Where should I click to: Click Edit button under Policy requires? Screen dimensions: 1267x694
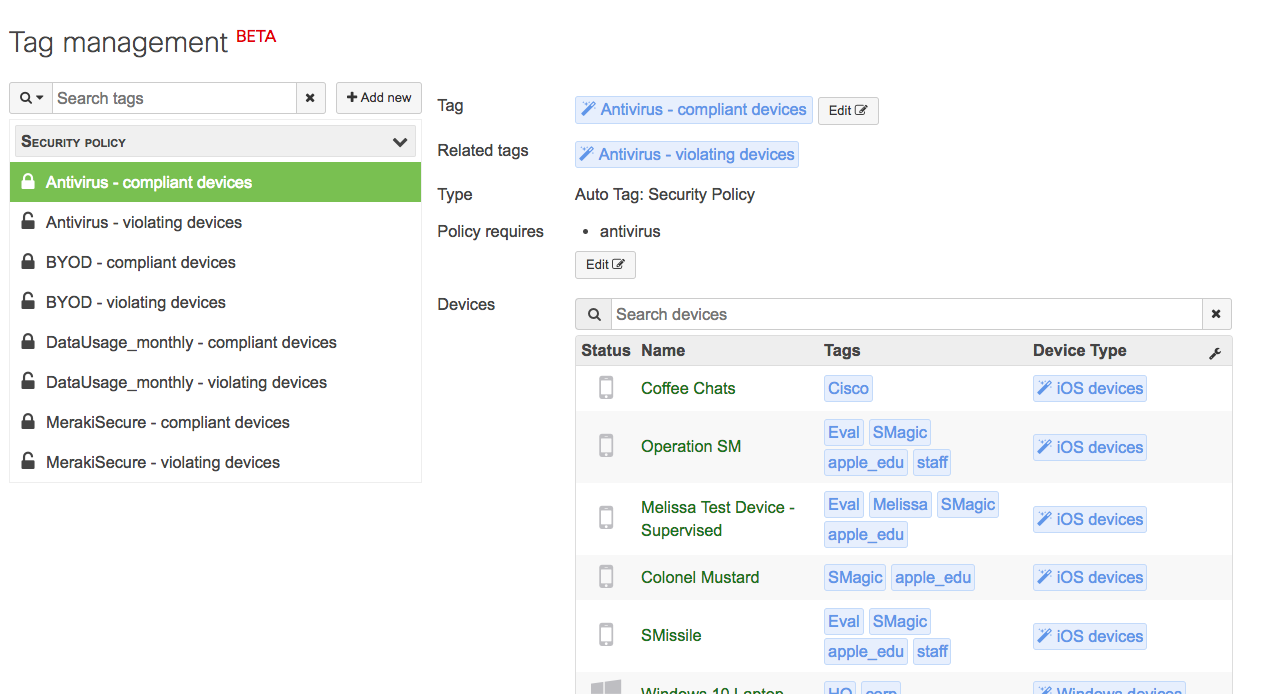point(605,265)
